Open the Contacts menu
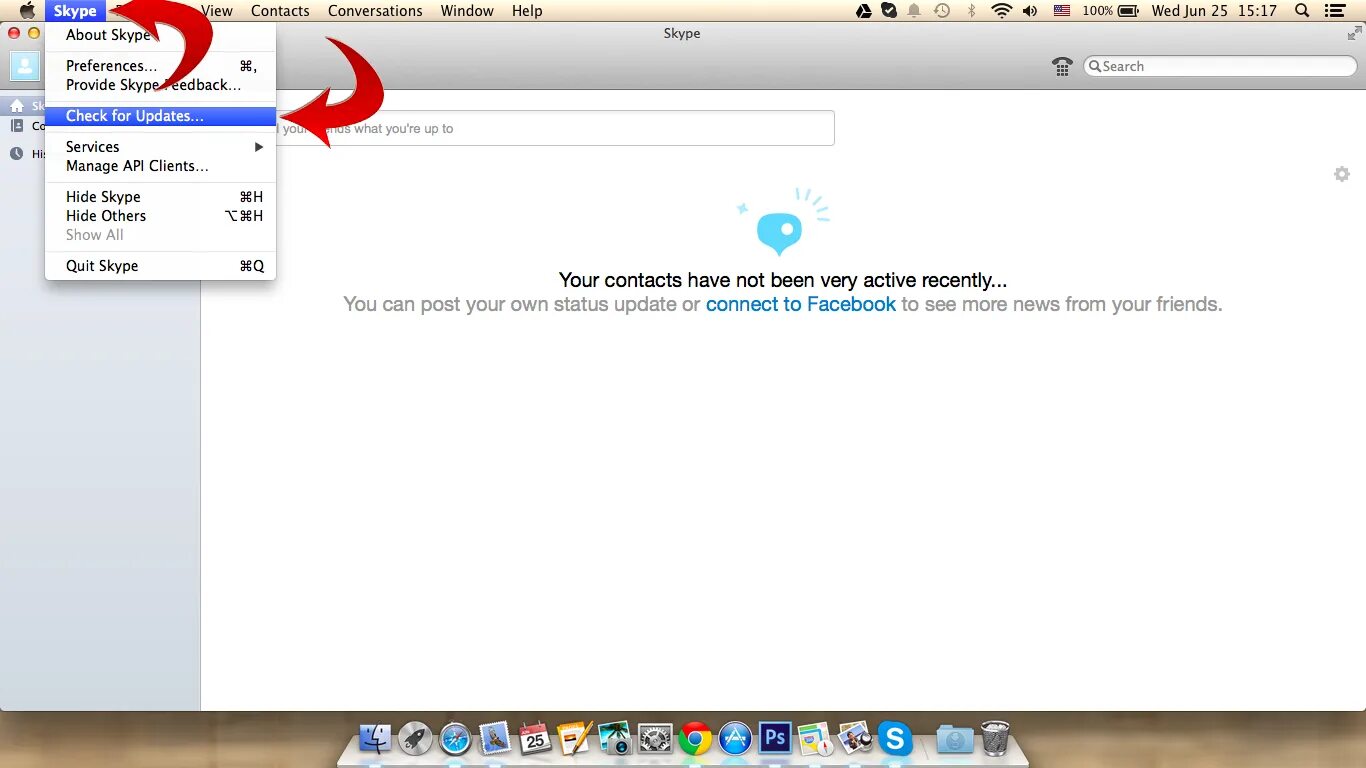 coord(280,11)
